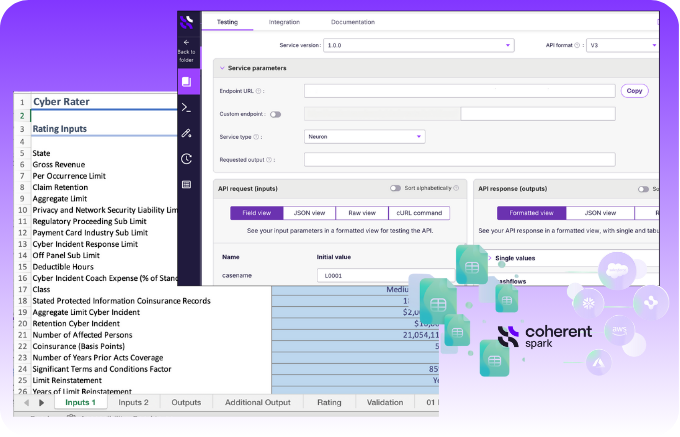Open the highlighted document icon in sidebar

(x=187, y=81)
